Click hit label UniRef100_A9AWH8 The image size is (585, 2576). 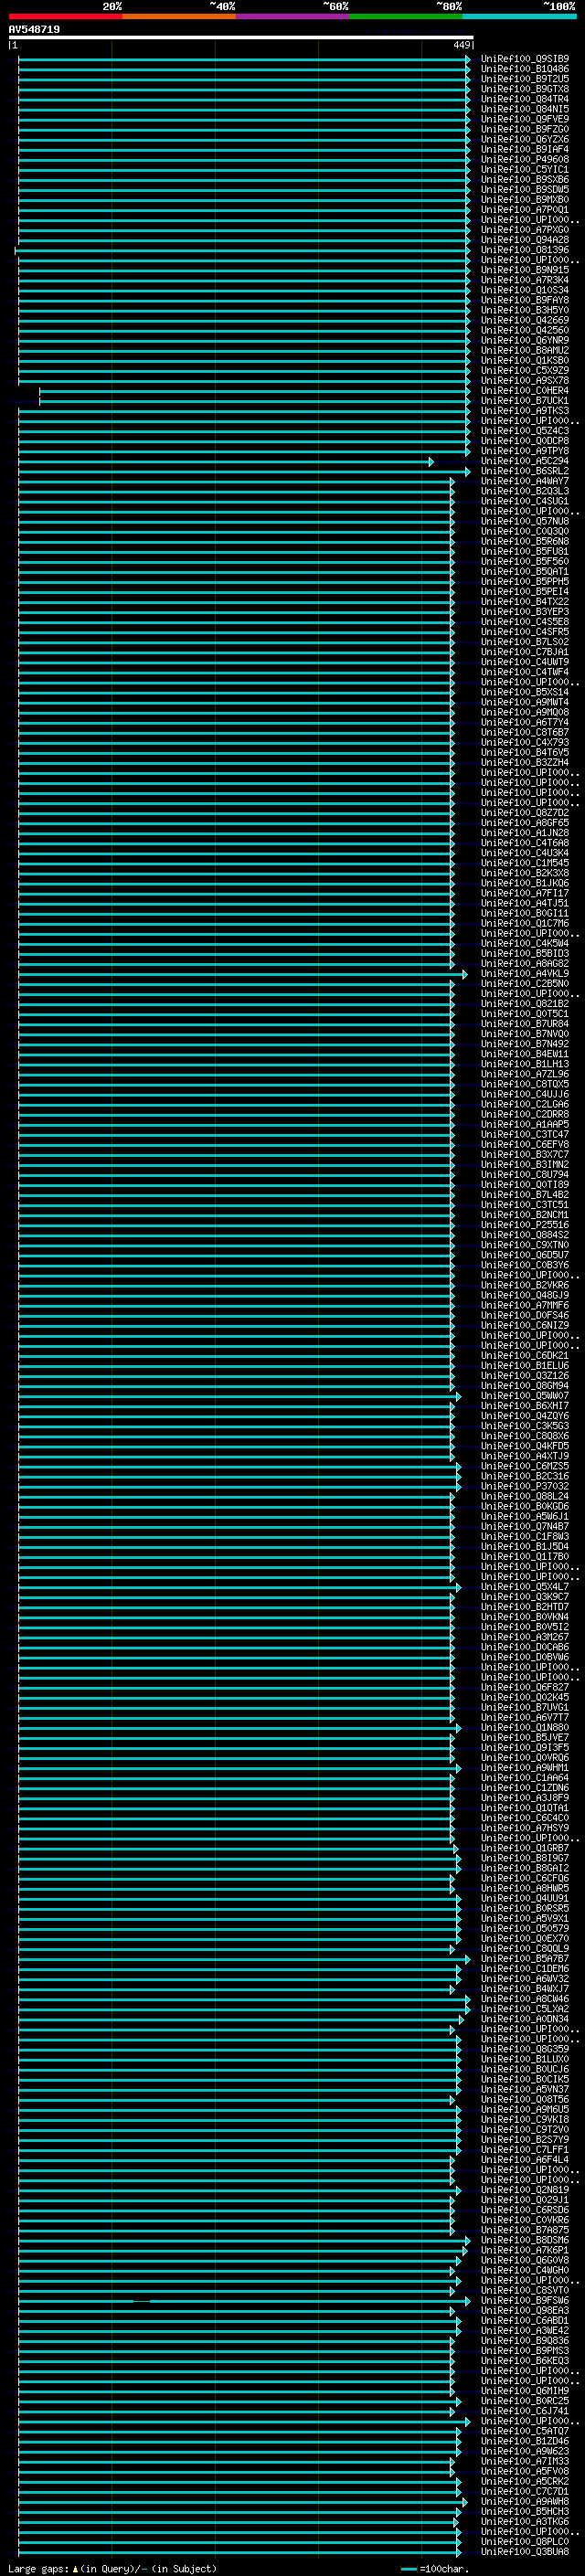point(525,2501)
